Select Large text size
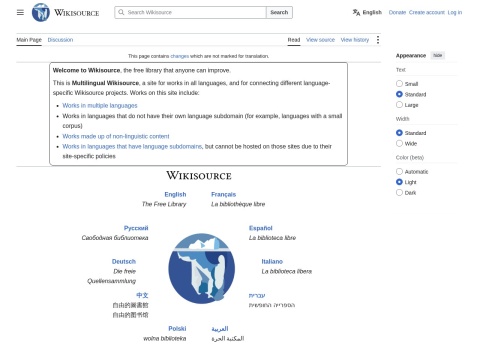Image resolution: width=480 pixels, height=360 pixels. pos(399,105)
